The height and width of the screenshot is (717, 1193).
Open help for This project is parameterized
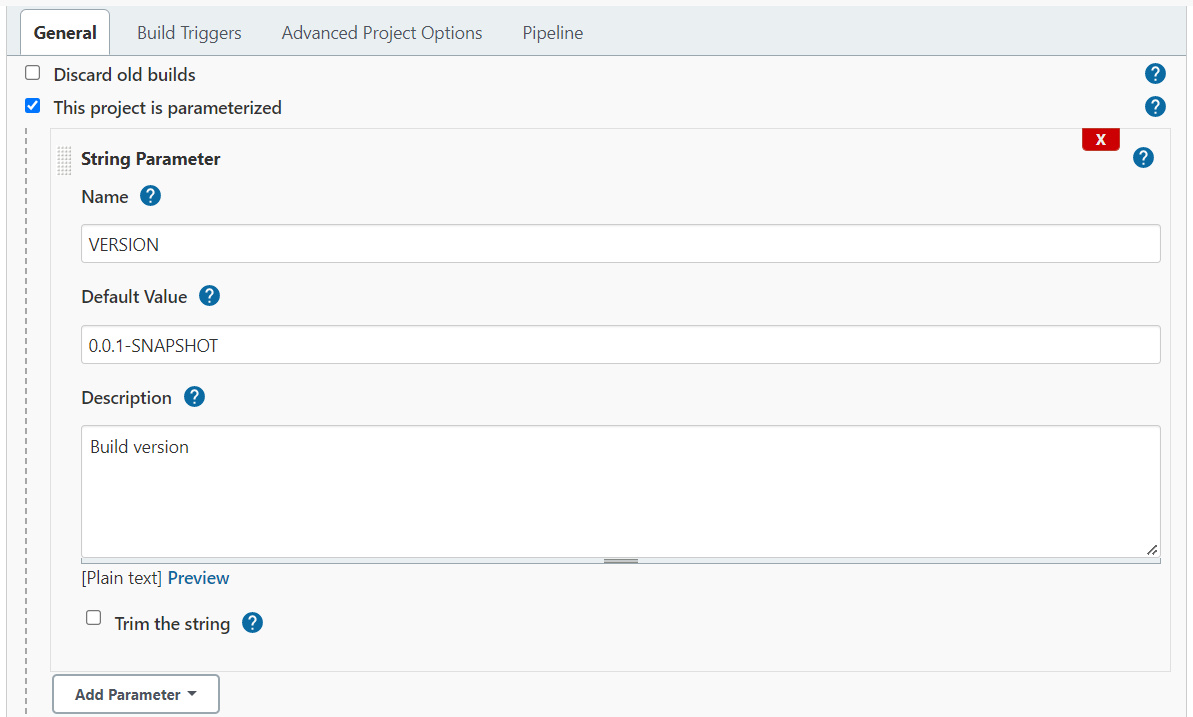click(x=1155, y=107)
